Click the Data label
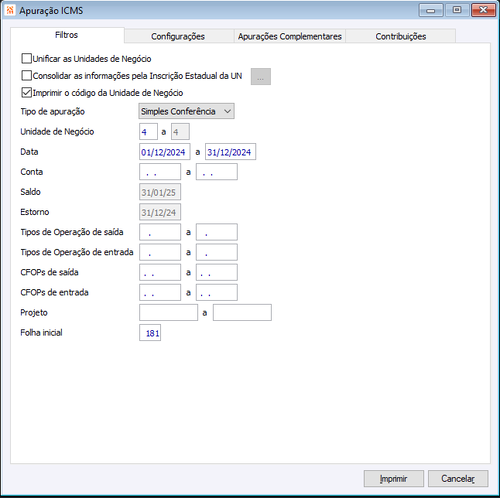 29,152
